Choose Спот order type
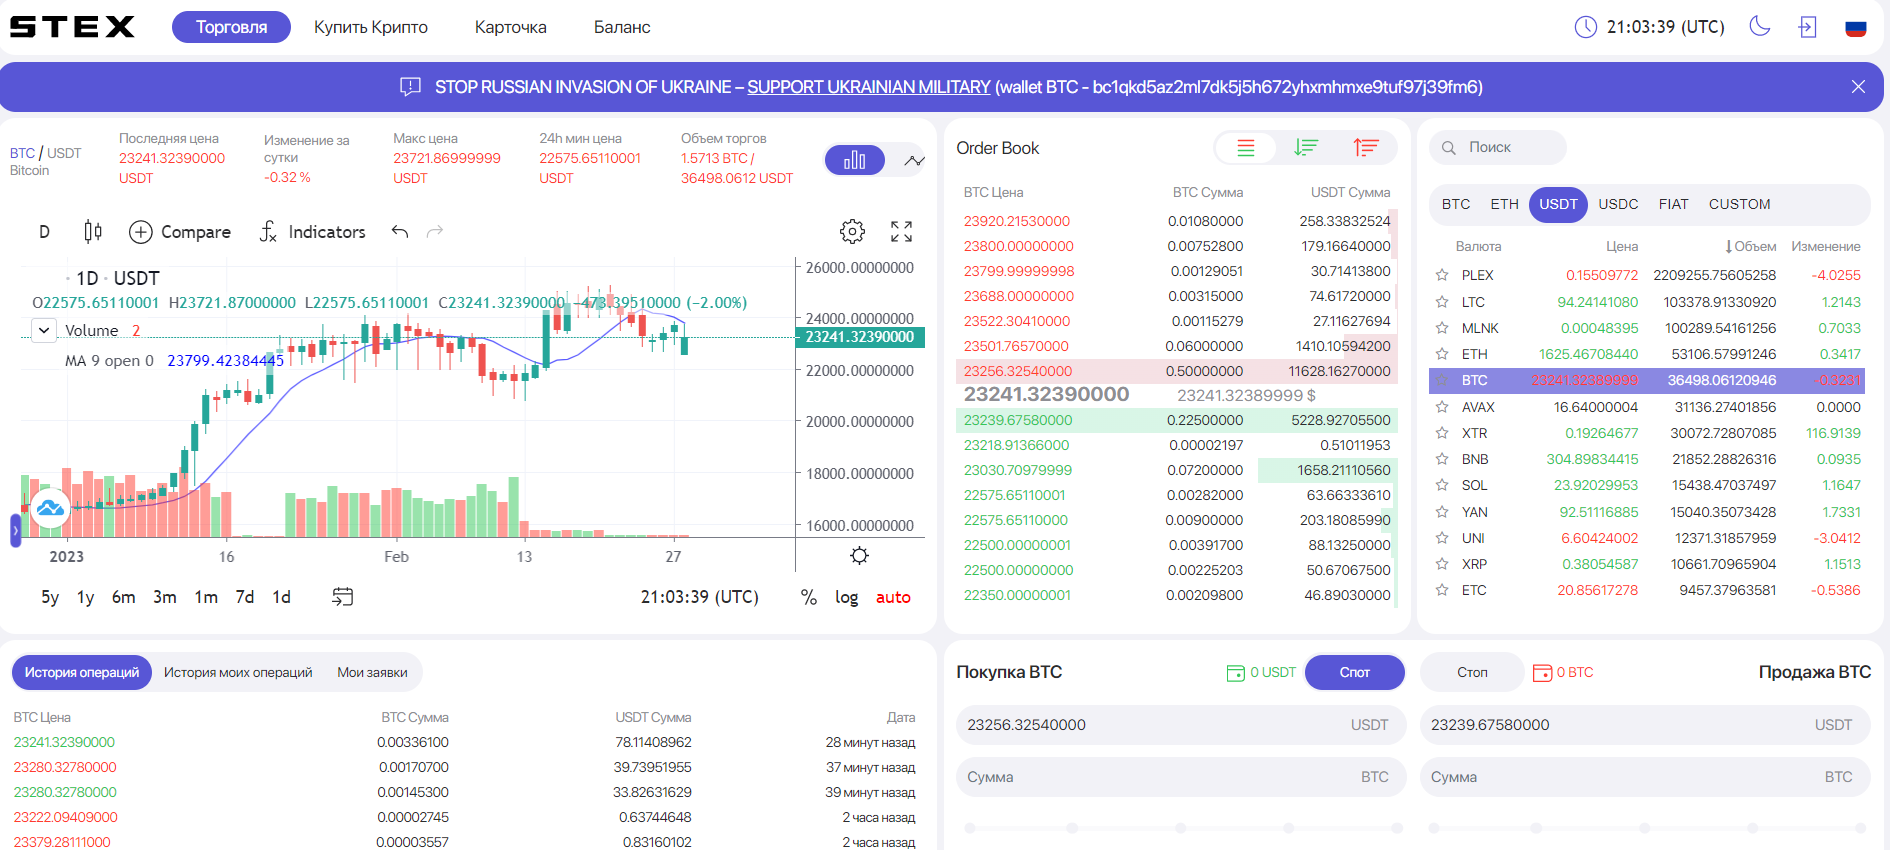 [x=1354, y=672]
